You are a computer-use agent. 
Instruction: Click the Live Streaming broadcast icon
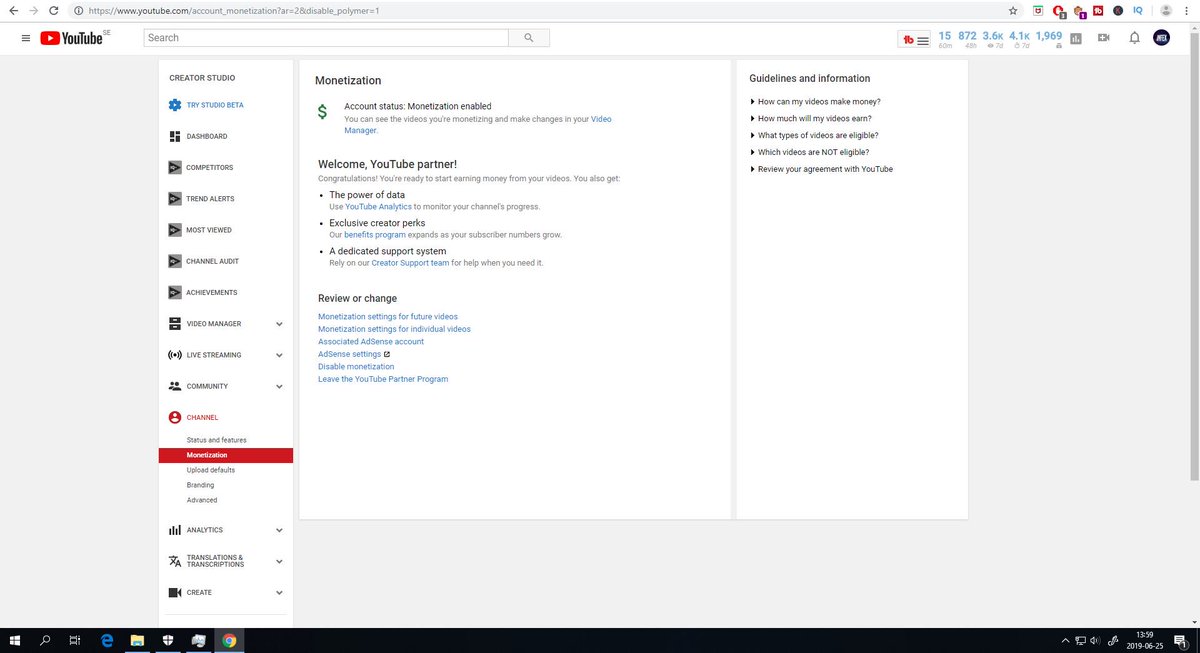(x=175, y=355)
